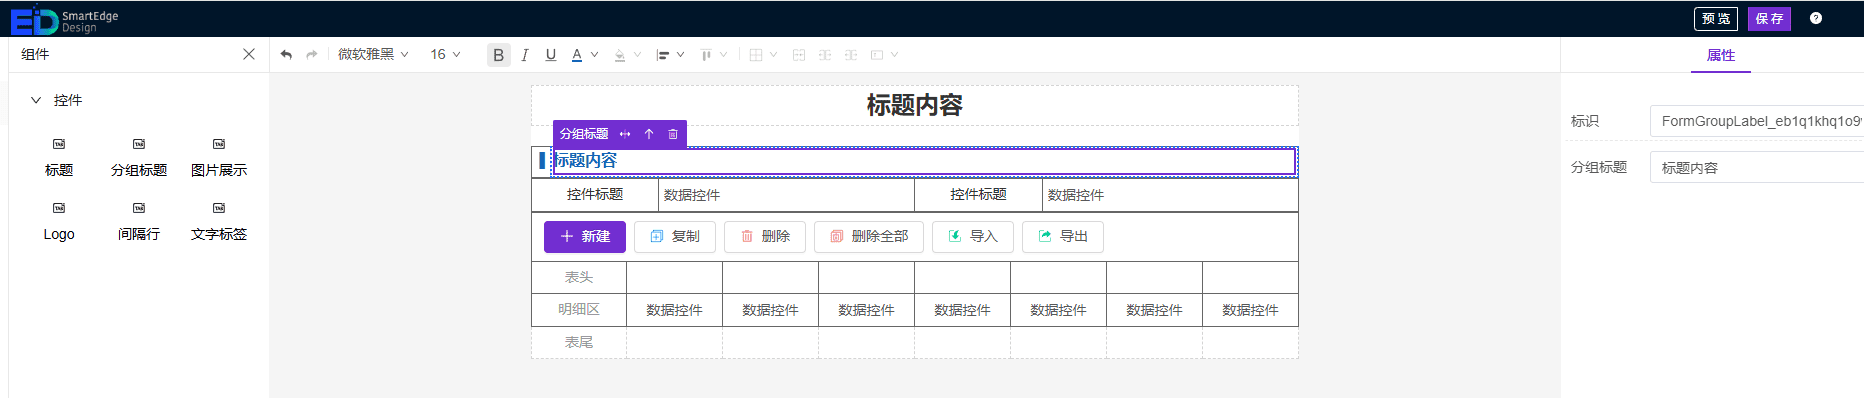The height and width of the screenshot is (398, 1864).
Task: Toggle underline formatting (U)
Action: click(551, 55)
